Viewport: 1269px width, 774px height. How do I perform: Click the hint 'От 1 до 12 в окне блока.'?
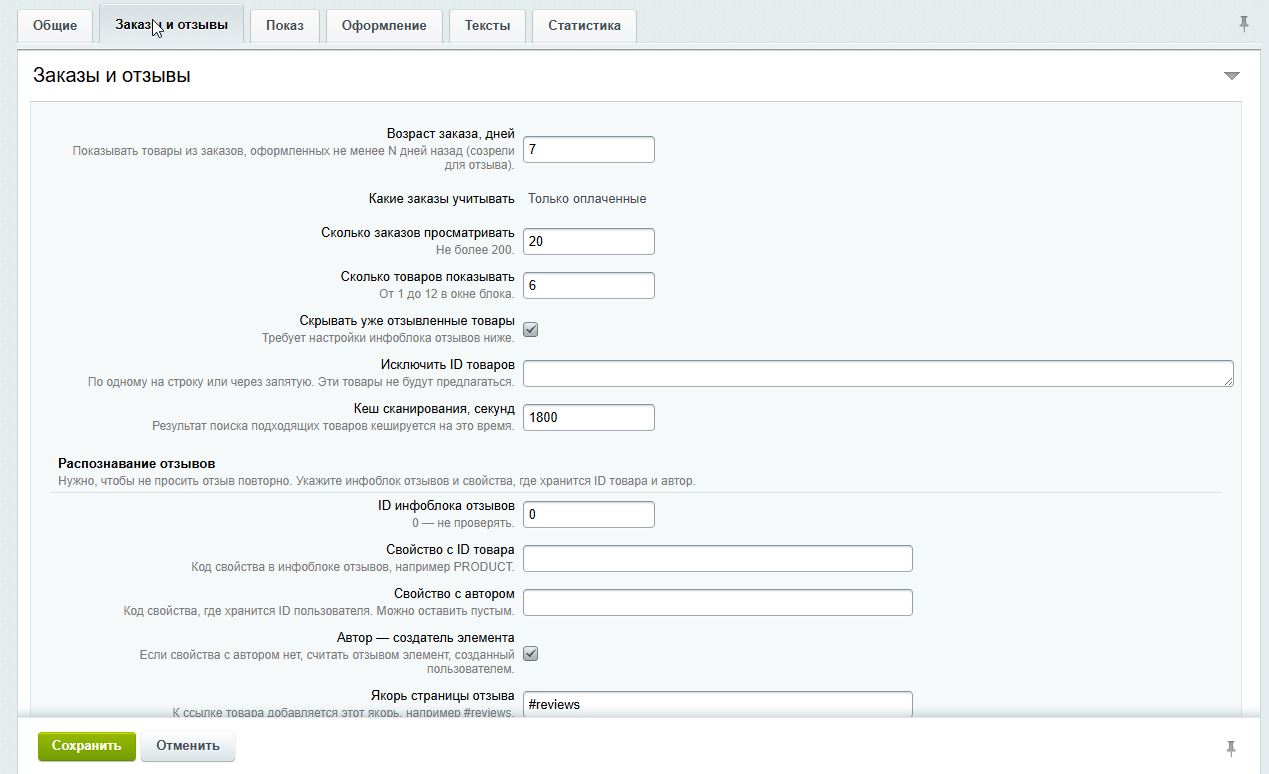447,293
